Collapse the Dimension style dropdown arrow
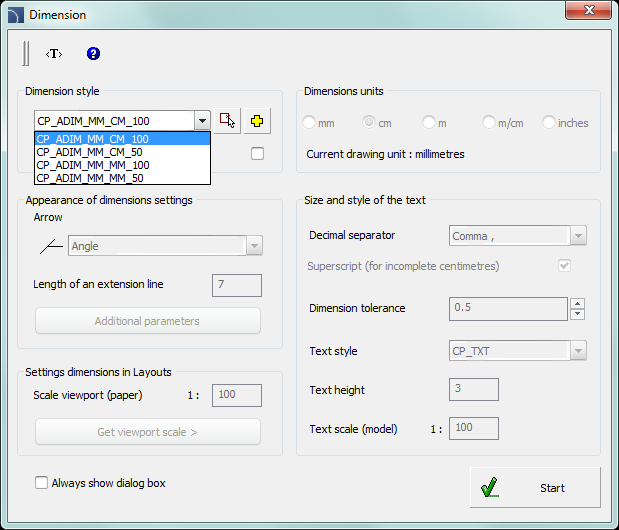The image size is (619, 530). pos(202,121)
